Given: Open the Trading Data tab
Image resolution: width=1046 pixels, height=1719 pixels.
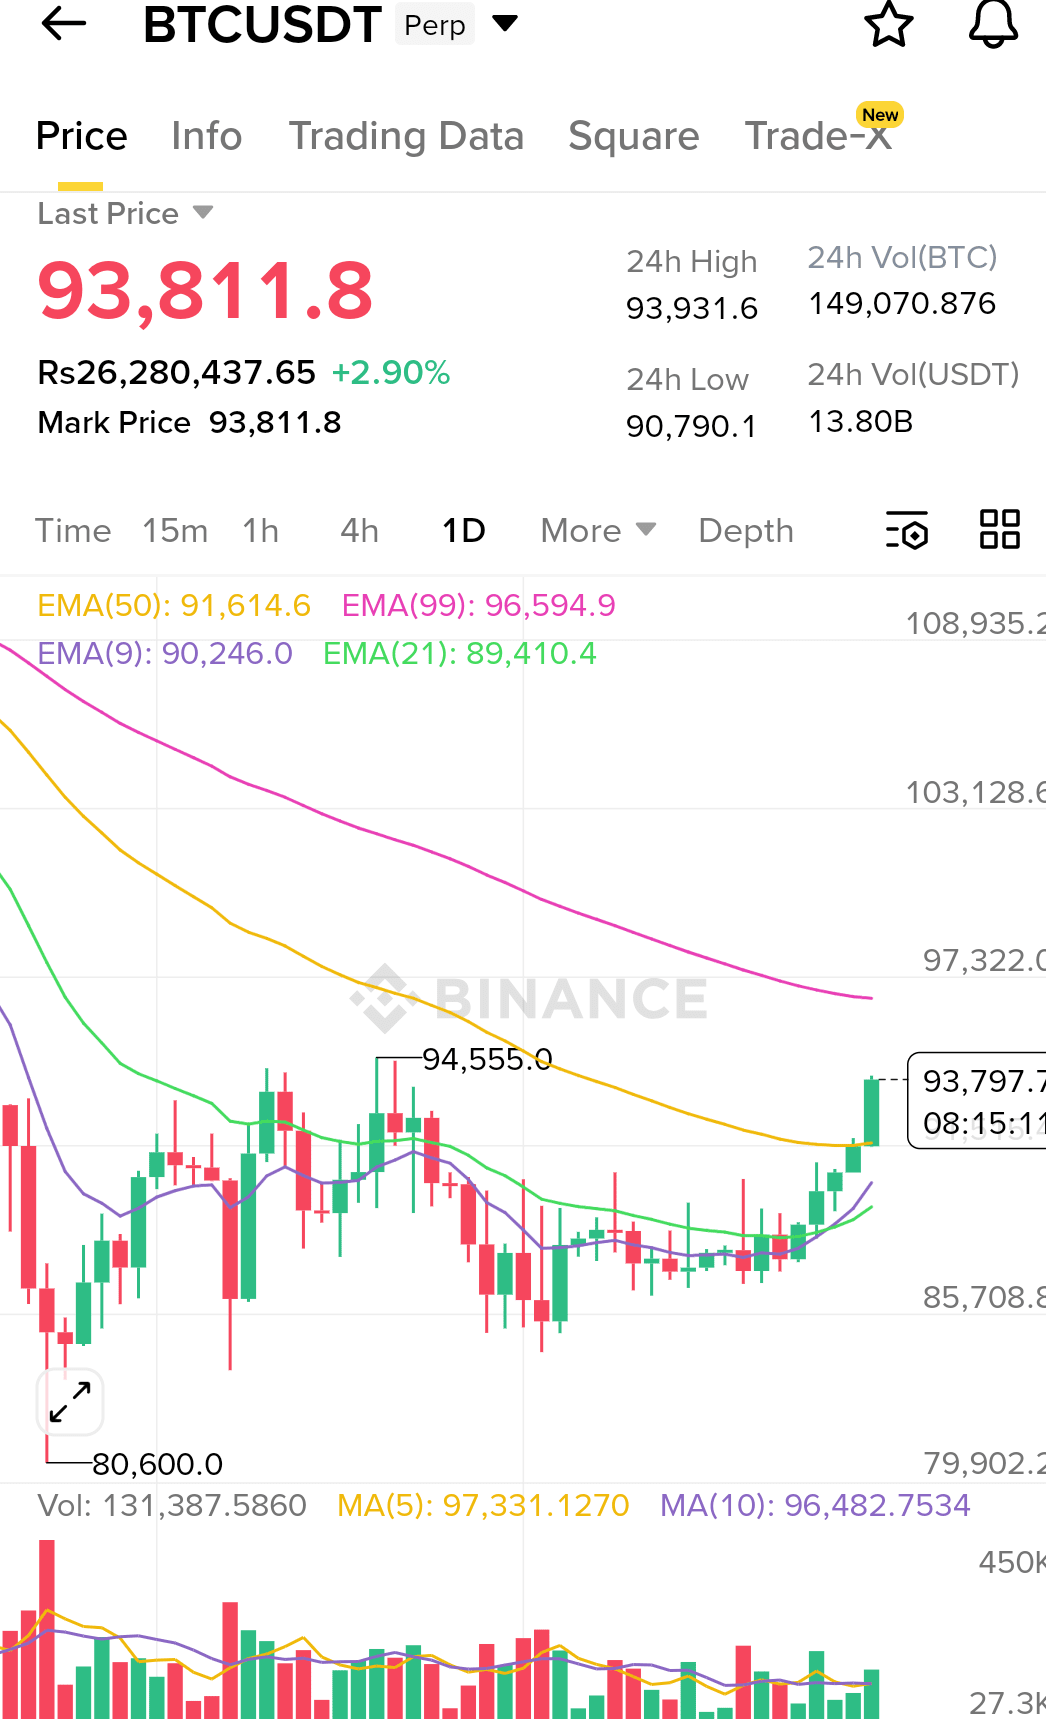Looking at the screenshot, I should [406, 136].
